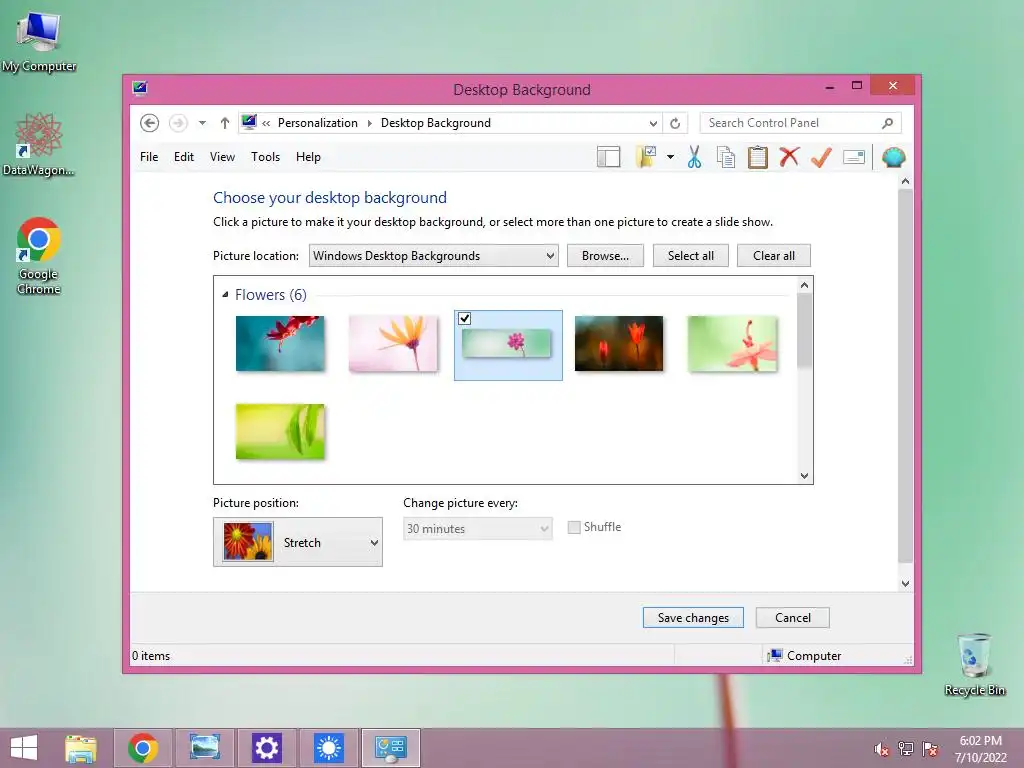The width and height of the screenshot is (1024, 768).
Task: Click the wallpaper list scroll down arrow
Action: point(805,475)
